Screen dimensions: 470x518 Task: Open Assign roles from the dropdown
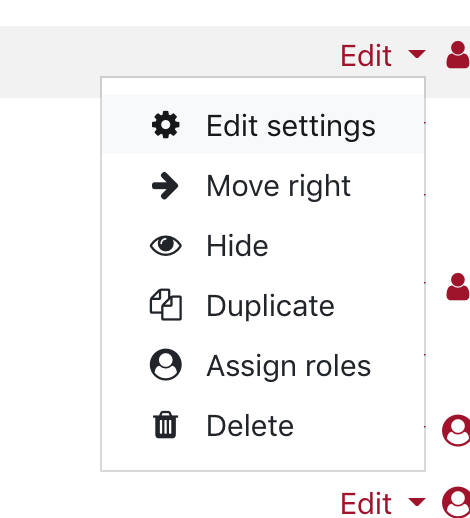tap(263, 365)
